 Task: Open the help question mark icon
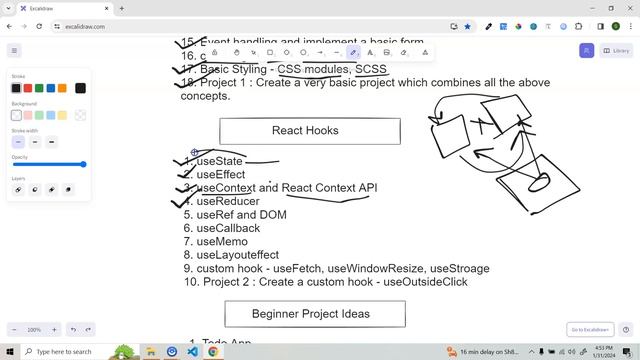pyautogui.click(x=626, y=330)
